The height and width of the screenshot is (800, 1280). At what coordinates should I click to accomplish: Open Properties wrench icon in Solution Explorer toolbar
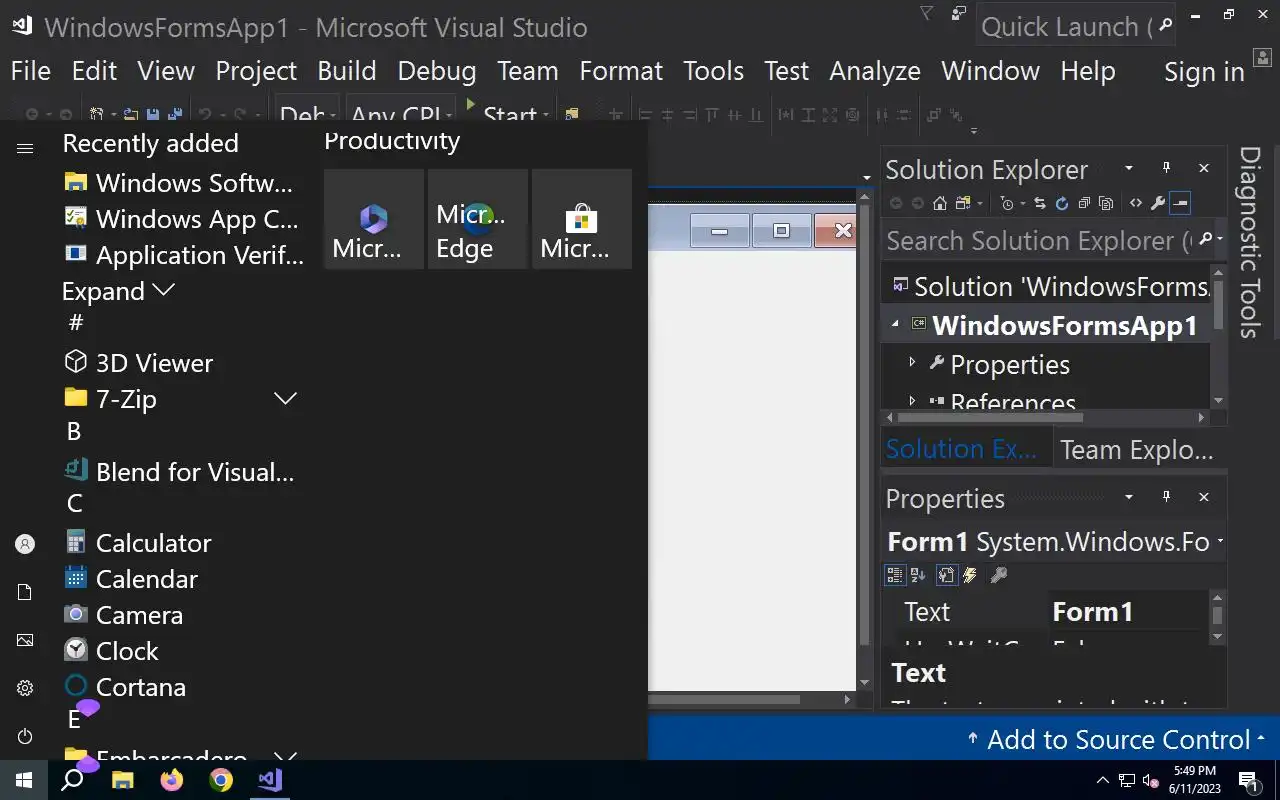1158,203
